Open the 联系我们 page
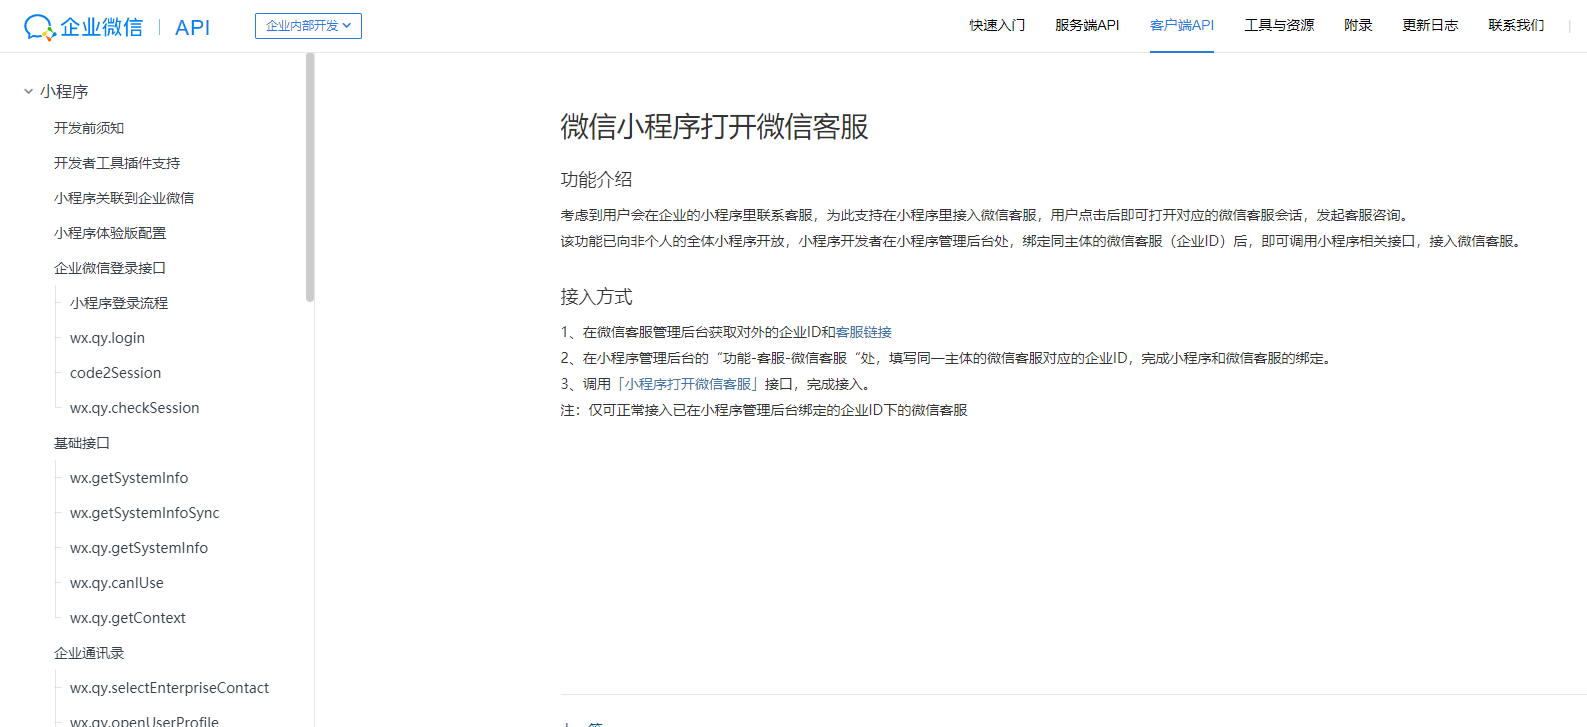Viewport: 1587px width, 727px height. 1516,25
